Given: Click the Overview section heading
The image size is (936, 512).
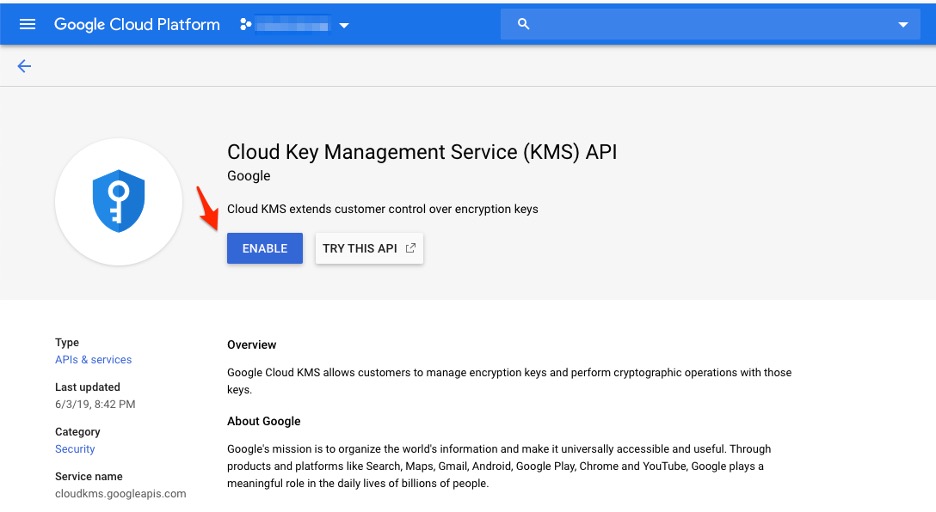Looking at the screenshot, I should [251, 345].
